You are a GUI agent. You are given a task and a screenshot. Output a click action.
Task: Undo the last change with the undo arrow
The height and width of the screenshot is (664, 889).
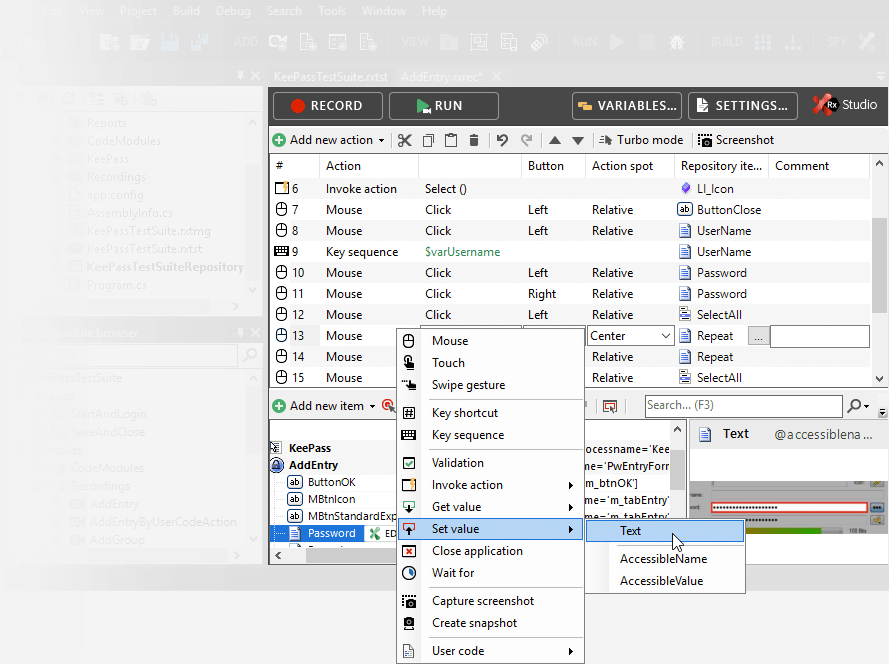502,140
